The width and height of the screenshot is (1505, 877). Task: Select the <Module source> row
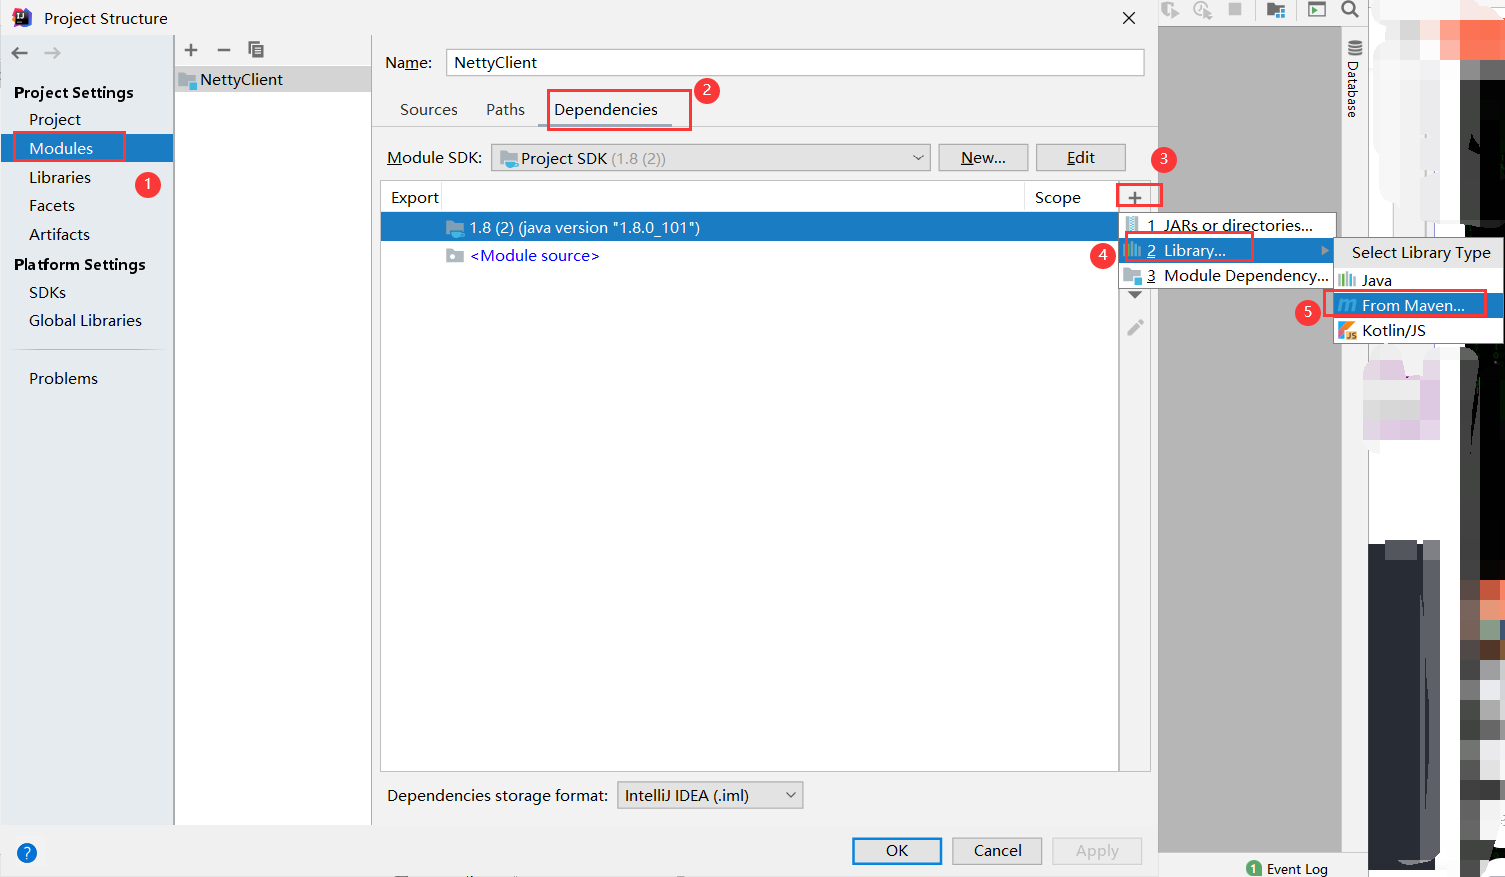click(749, 256)
